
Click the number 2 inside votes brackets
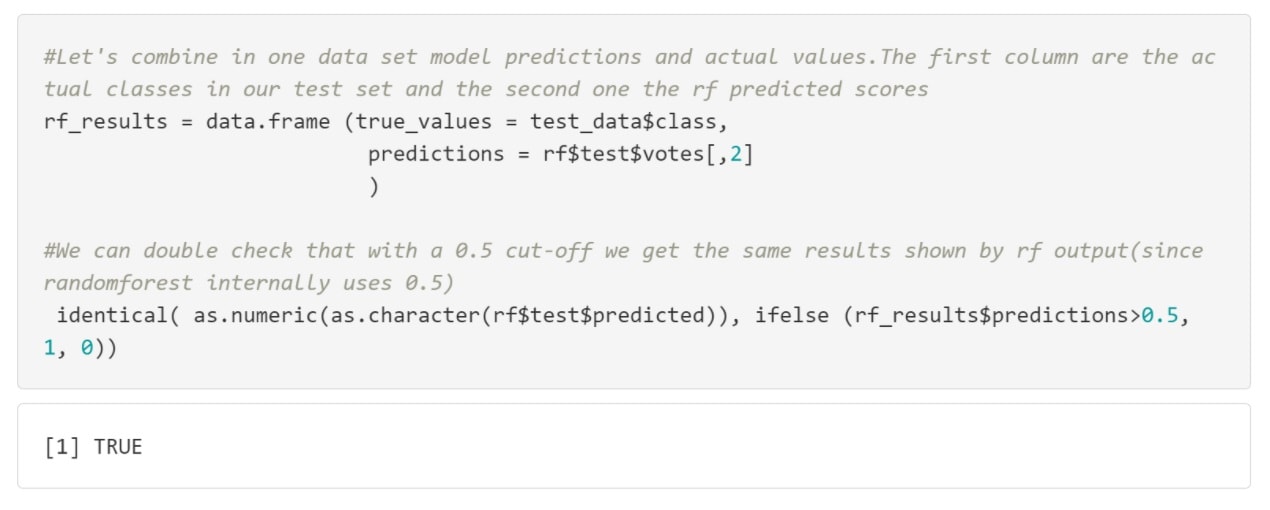click(x=735, y=154)
